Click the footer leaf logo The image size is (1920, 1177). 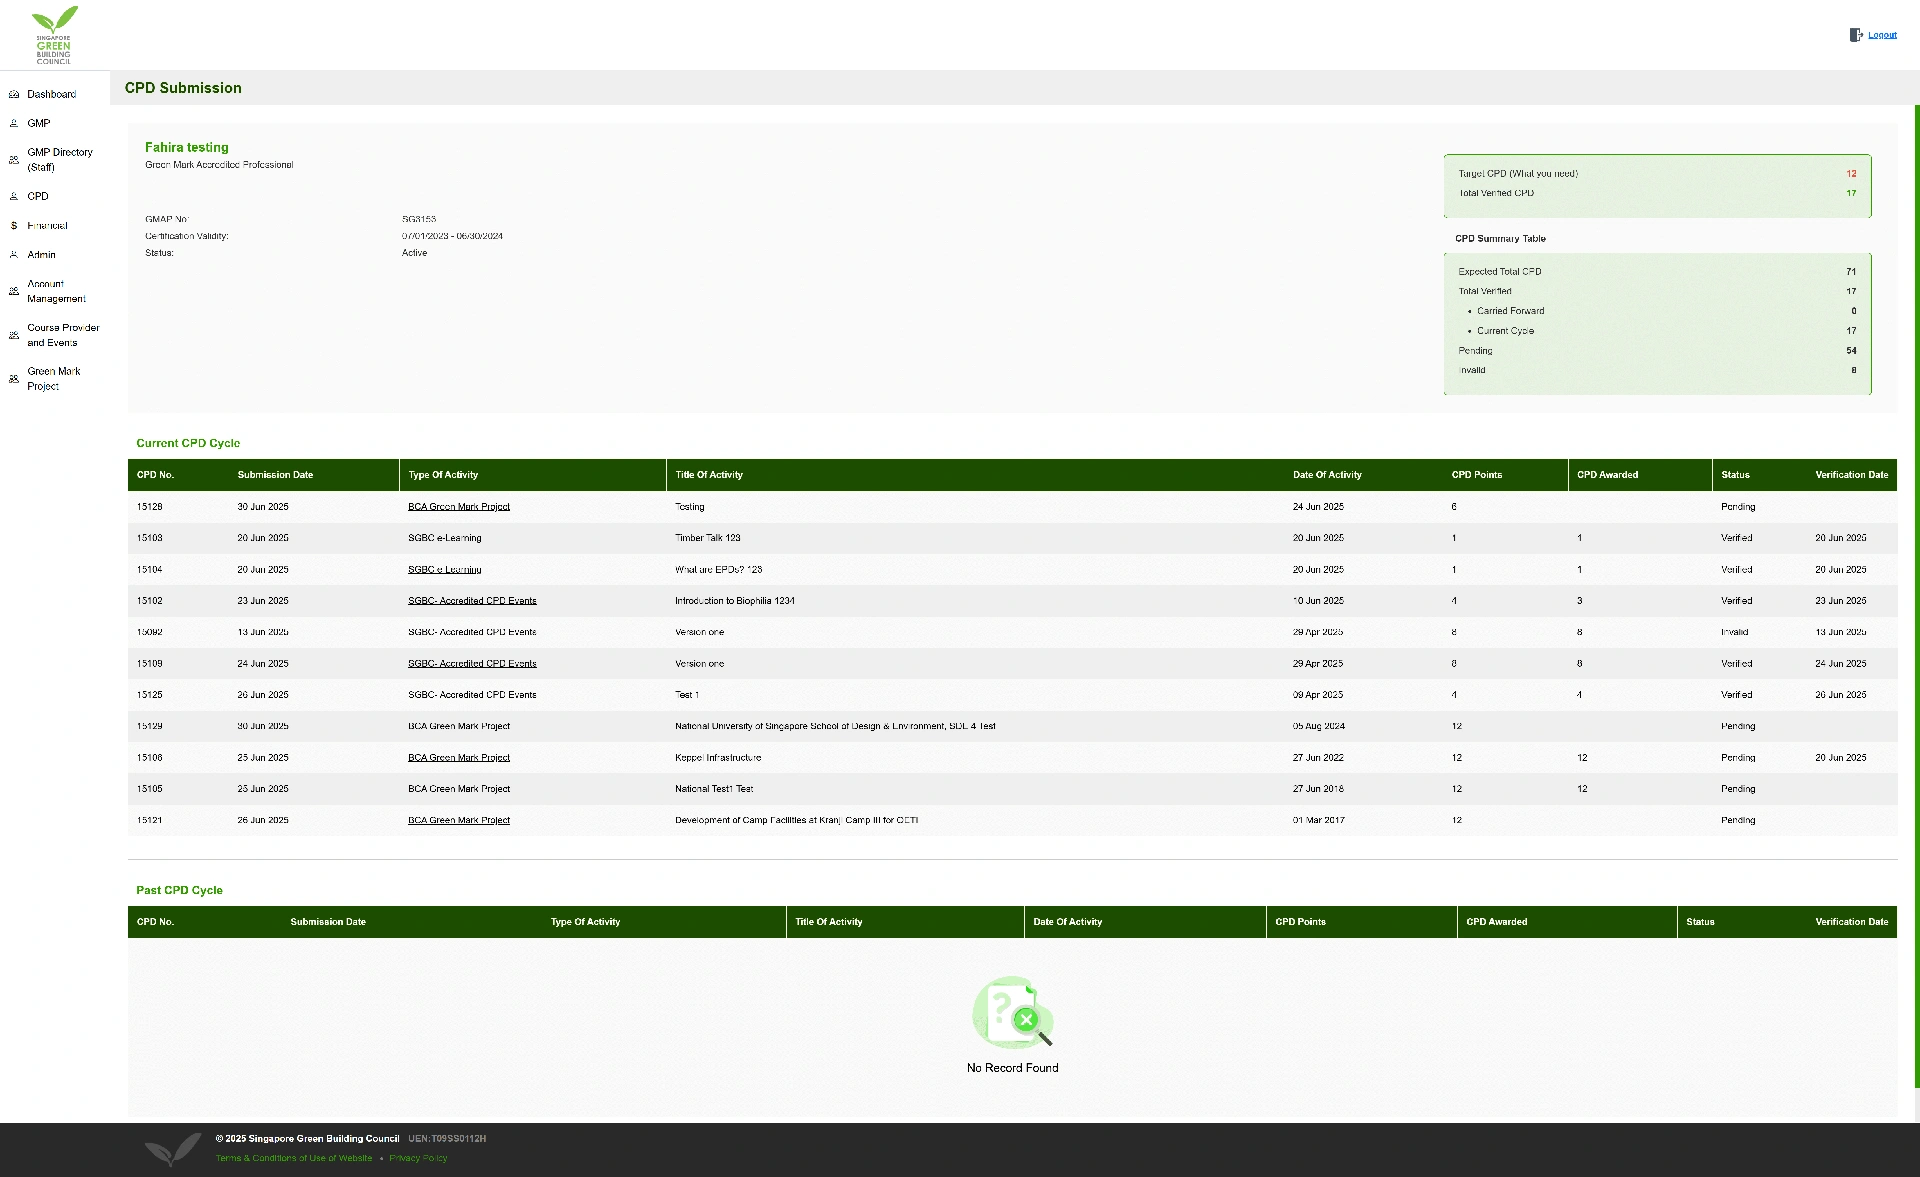click(172, 1149)
